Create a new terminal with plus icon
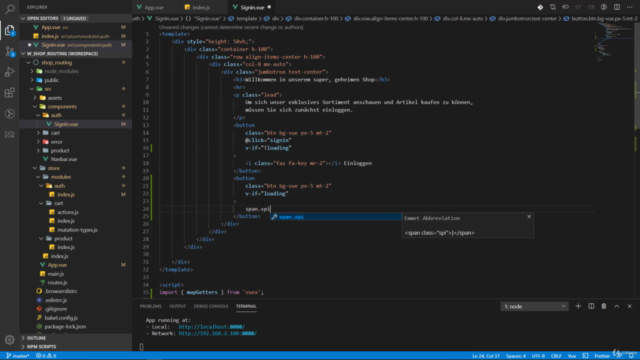 coord(578,306)
